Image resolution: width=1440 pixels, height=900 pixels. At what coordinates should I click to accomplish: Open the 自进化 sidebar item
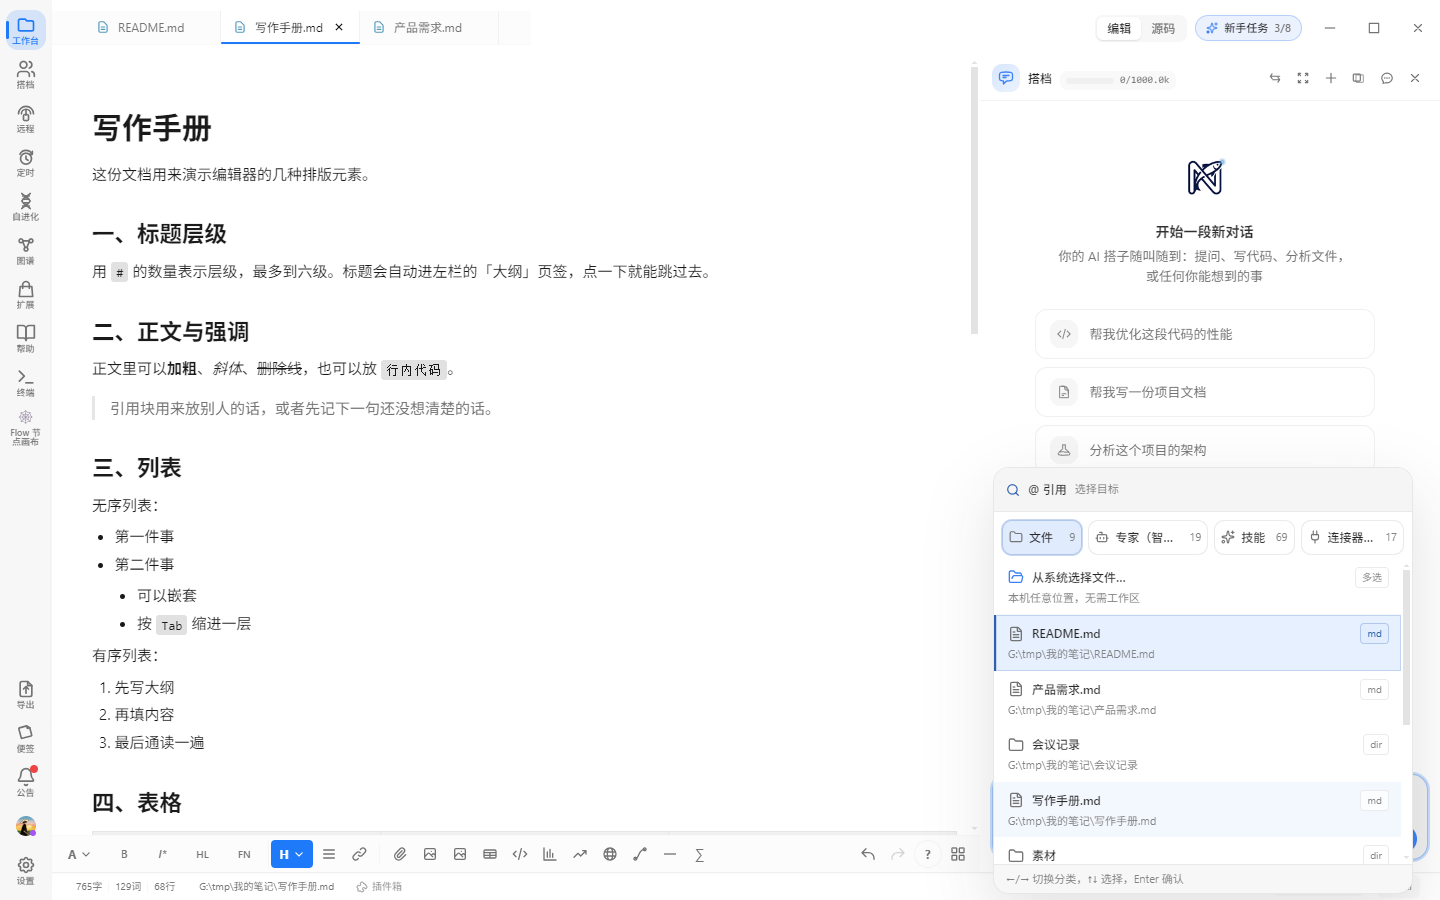(x=26, y=206)
